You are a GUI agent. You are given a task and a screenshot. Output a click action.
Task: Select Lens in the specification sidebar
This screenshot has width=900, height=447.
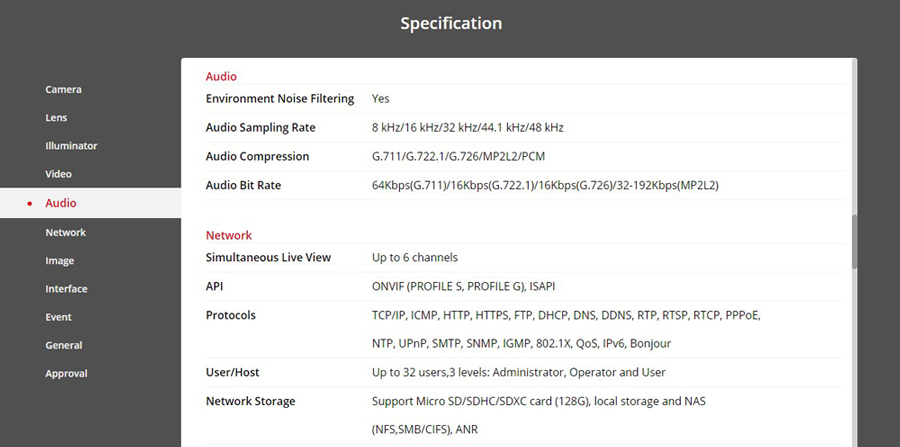point(56,118)
